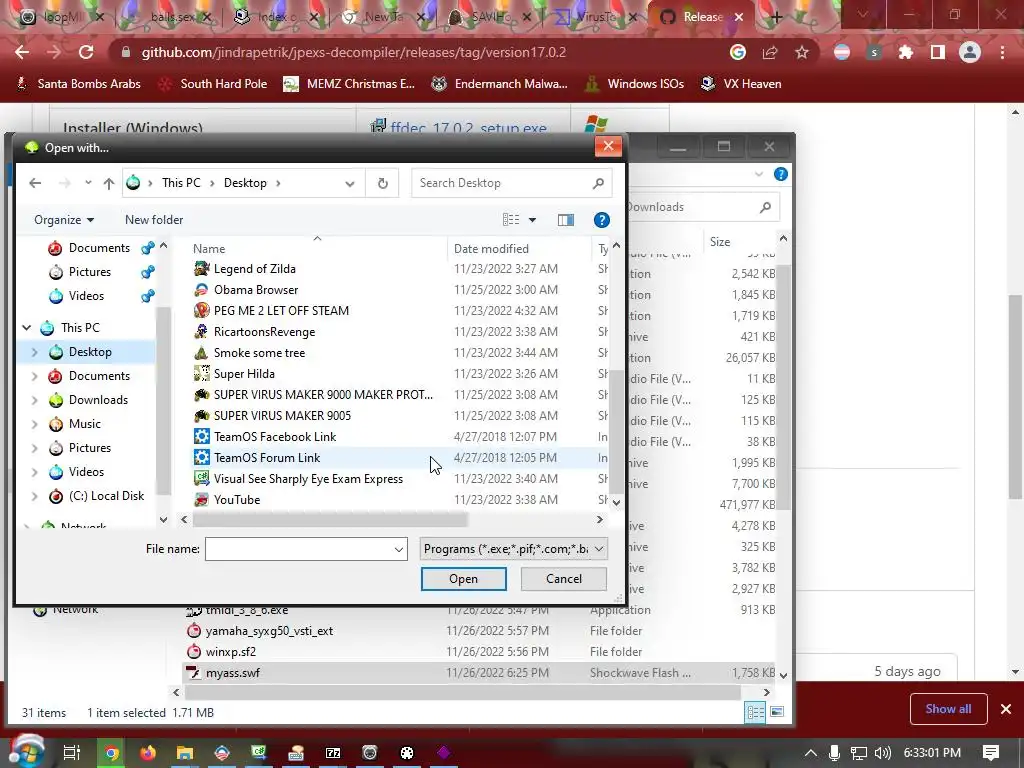1024x768 pixels.
Task: Change the view layout icon in dialog
Action: [x=511, y=220]
